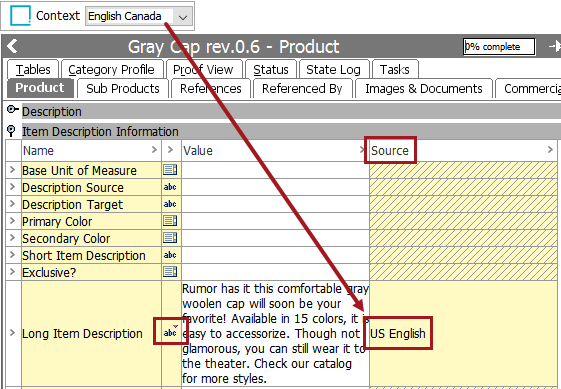Open the Status tab
Screen dimensions: 561x389
(271, 69)
